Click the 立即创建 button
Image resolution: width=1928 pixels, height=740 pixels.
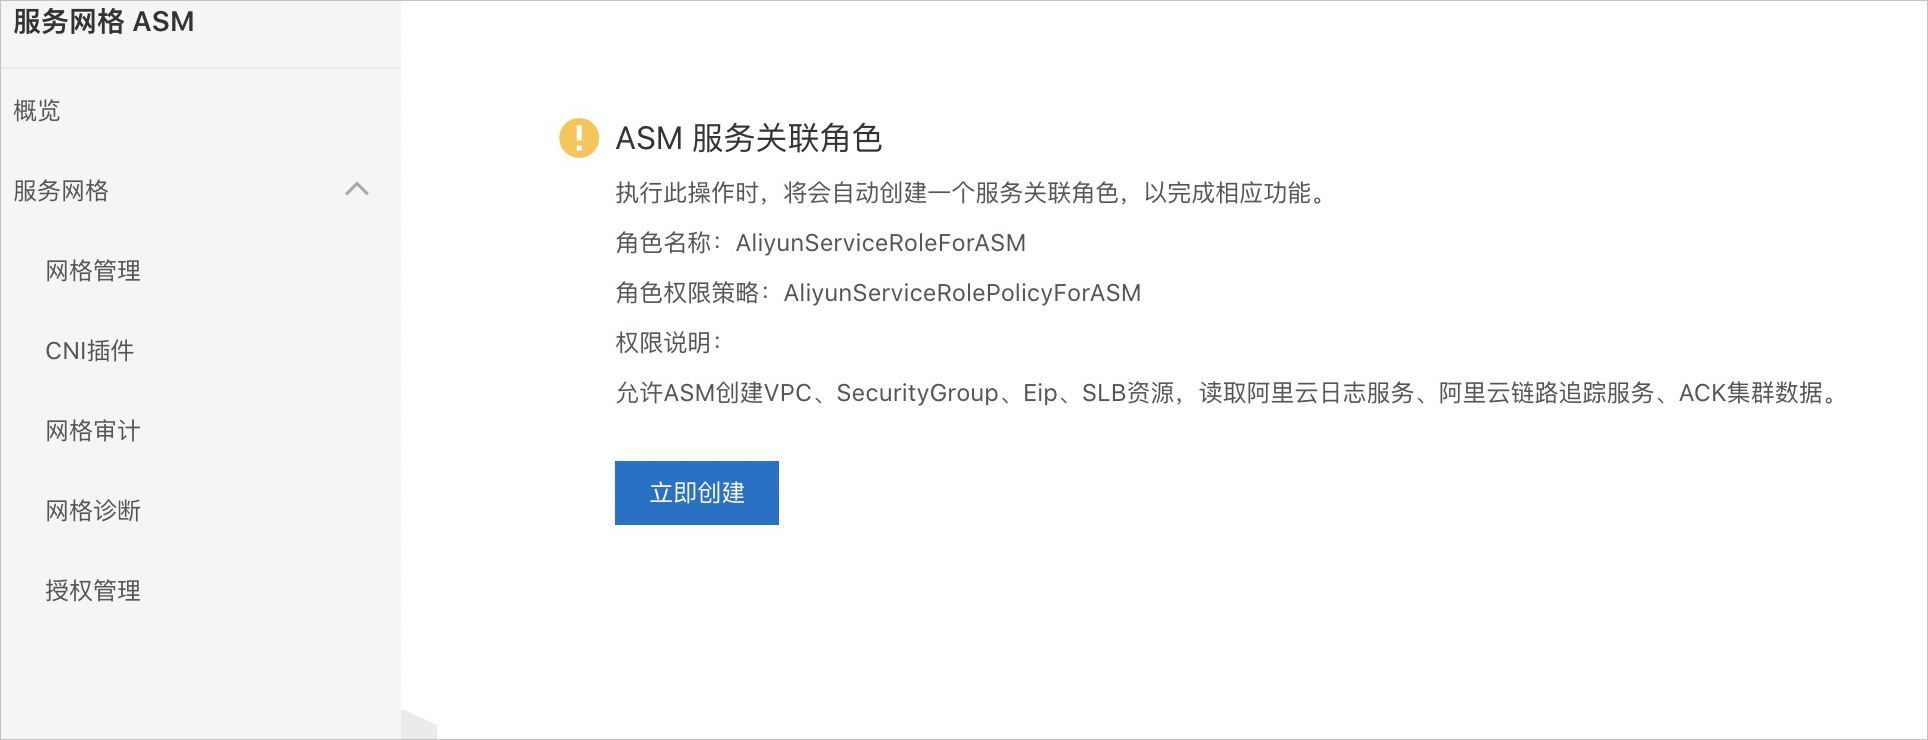click(x=697, y=493)
